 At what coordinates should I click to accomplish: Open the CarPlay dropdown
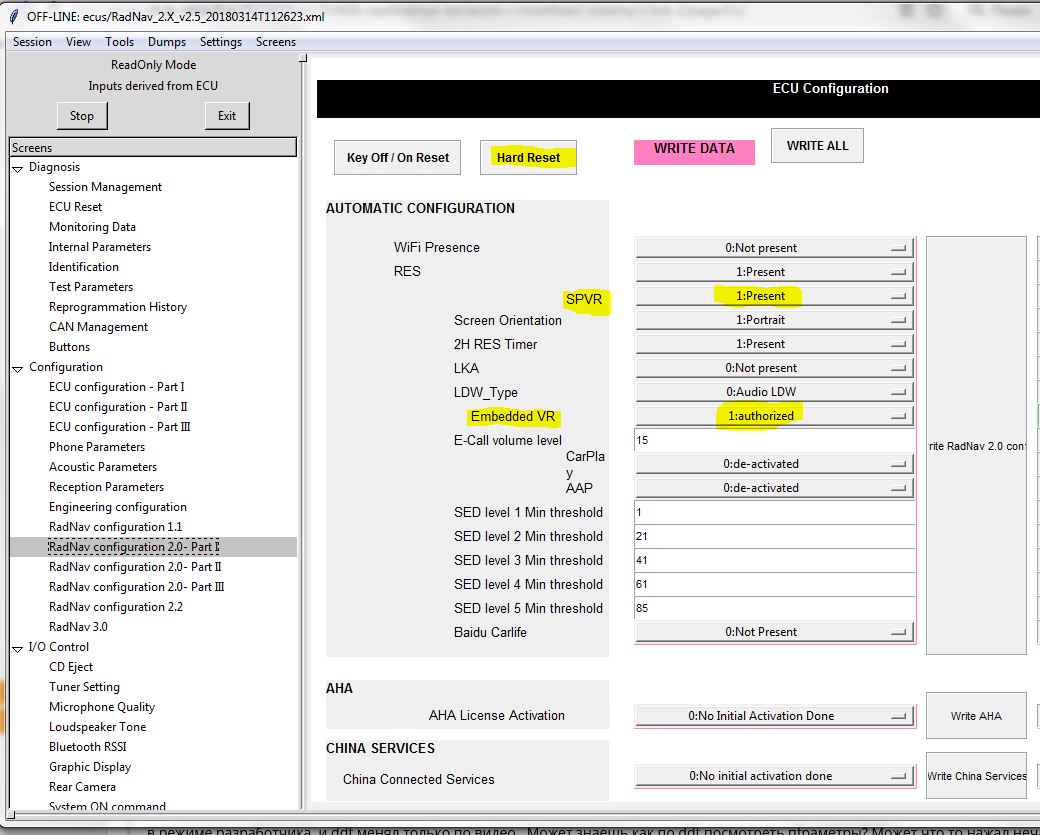click(774, 464)
